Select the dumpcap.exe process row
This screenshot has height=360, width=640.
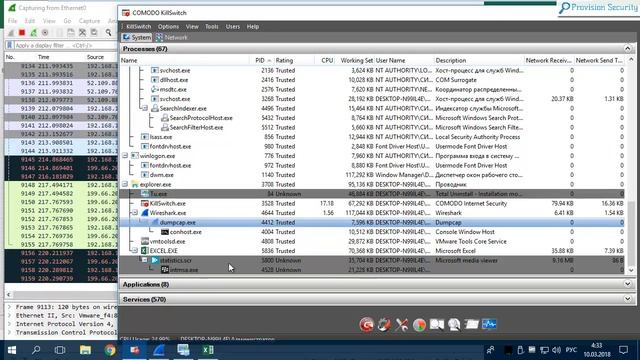tap(372, 222)
